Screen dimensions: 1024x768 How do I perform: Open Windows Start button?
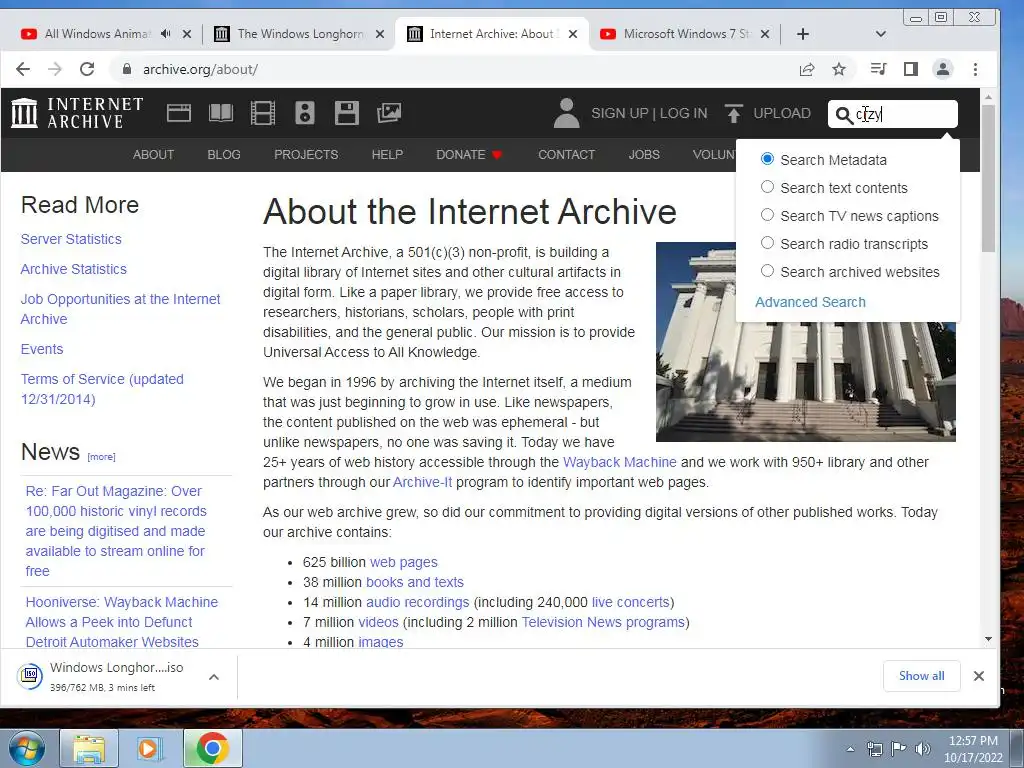point(25,748)
